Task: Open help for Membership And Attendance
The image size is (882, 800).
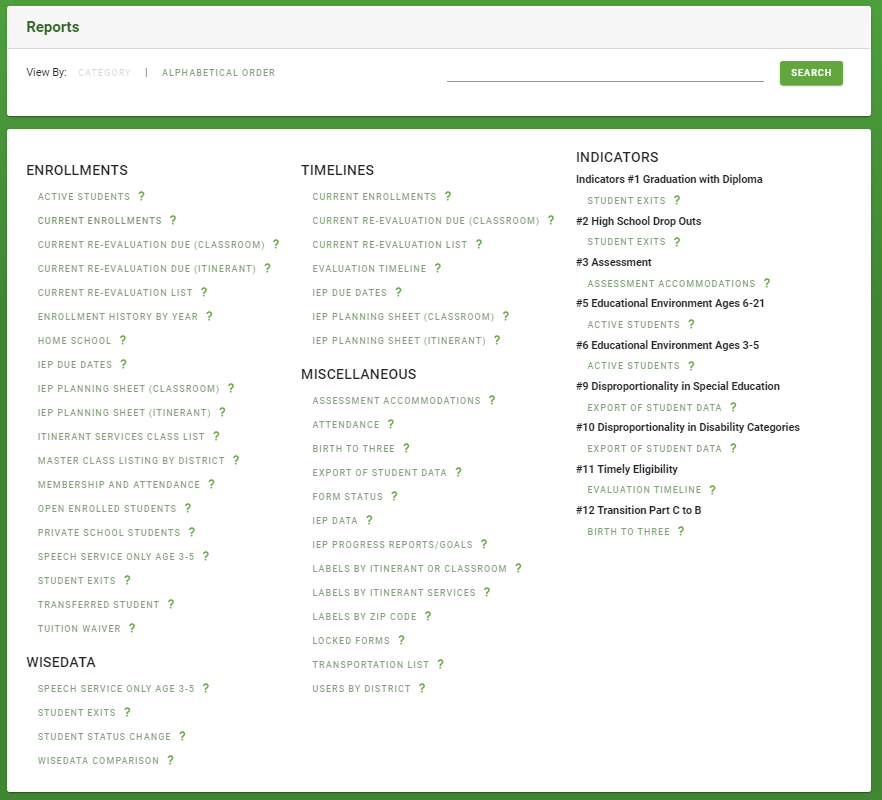Action: point(212,484)
